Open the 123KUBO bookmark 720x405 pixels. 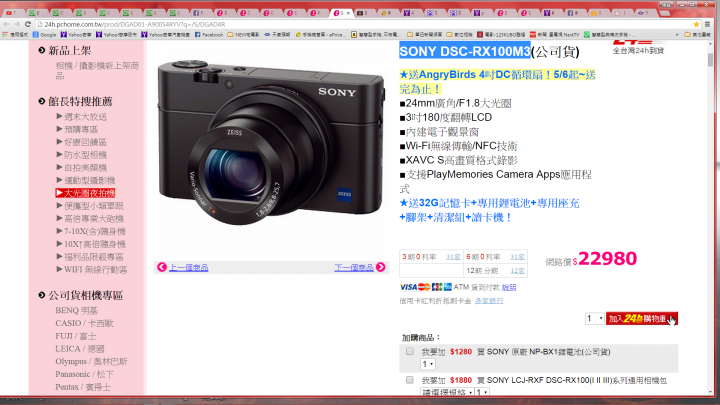click(x=501, y=34)
